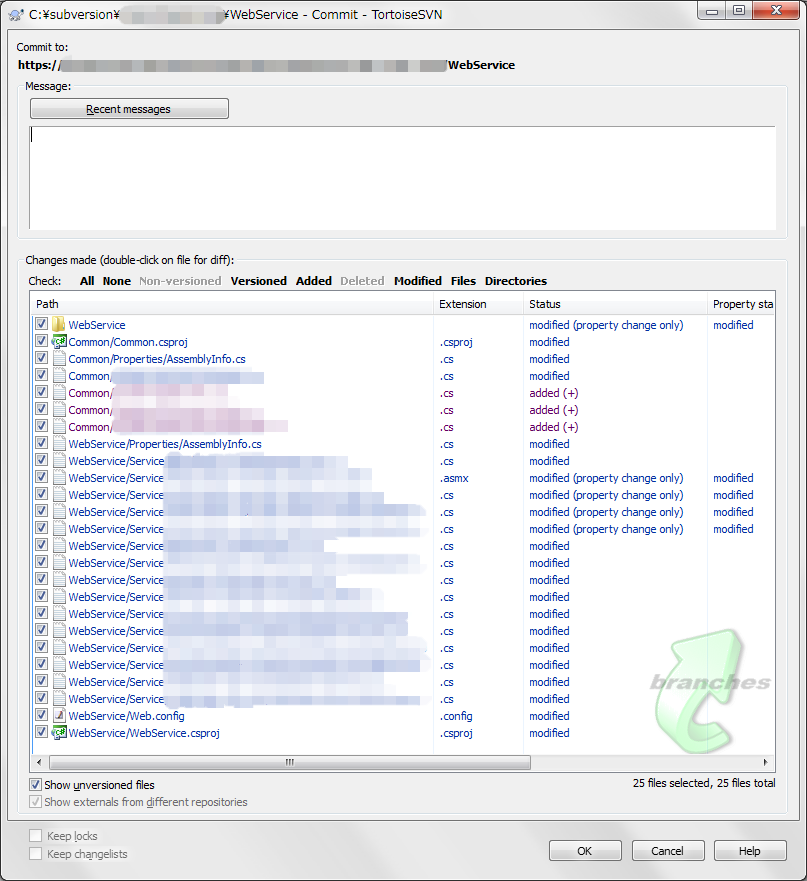Toggle Show unversioned files checkbox
Image resolution: width=807 pixels, height=881 pixels.
tap(36, 785)
